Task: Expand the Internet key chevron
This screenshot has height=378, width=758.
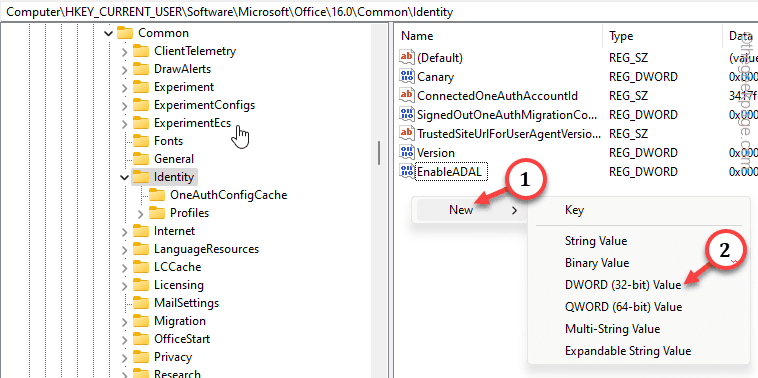Action: [124, 232]
